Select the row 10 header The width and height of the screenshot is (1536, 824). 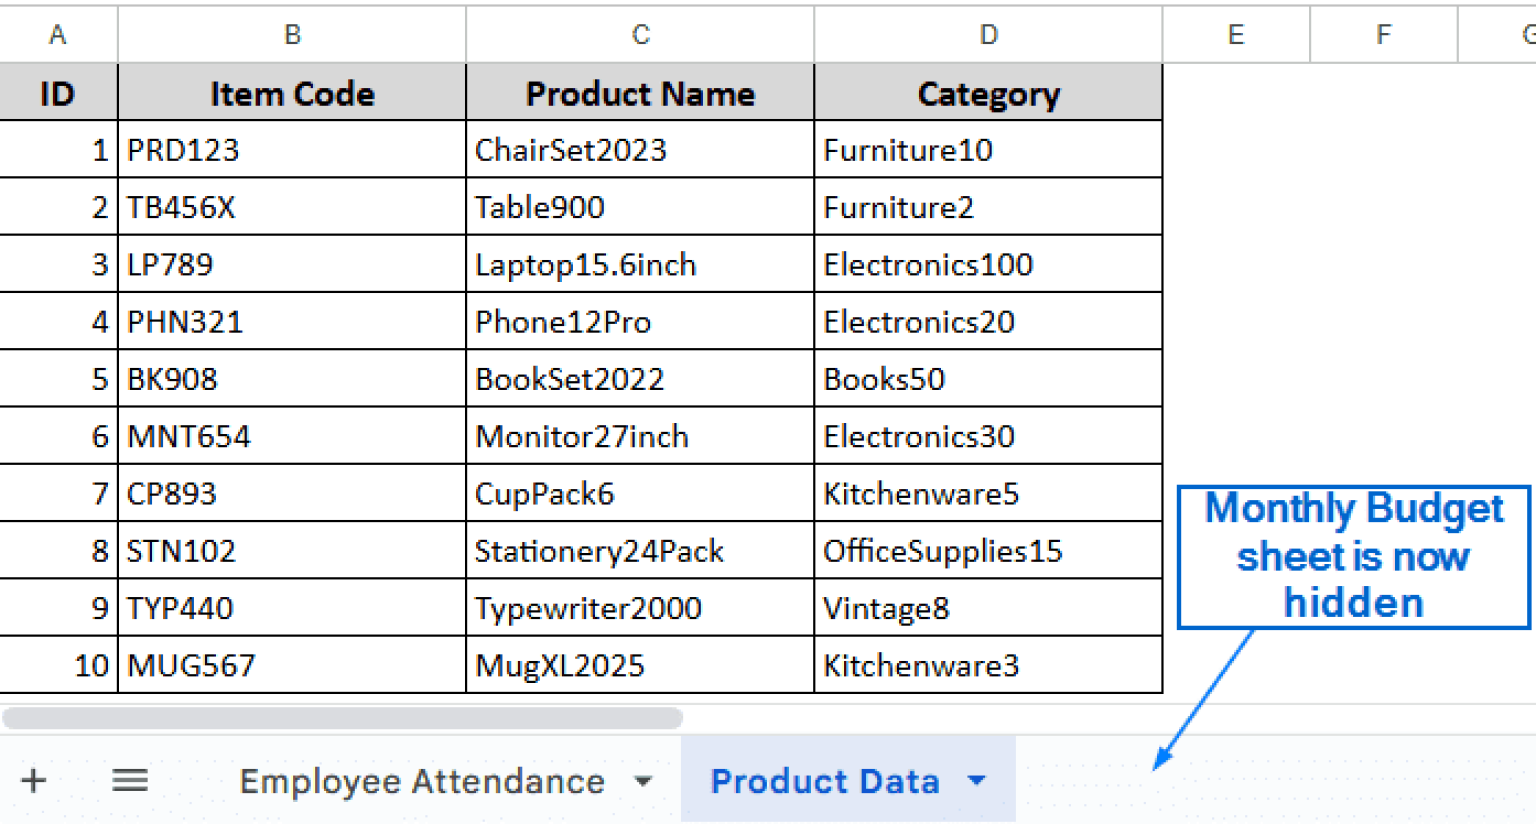(57, 665)
